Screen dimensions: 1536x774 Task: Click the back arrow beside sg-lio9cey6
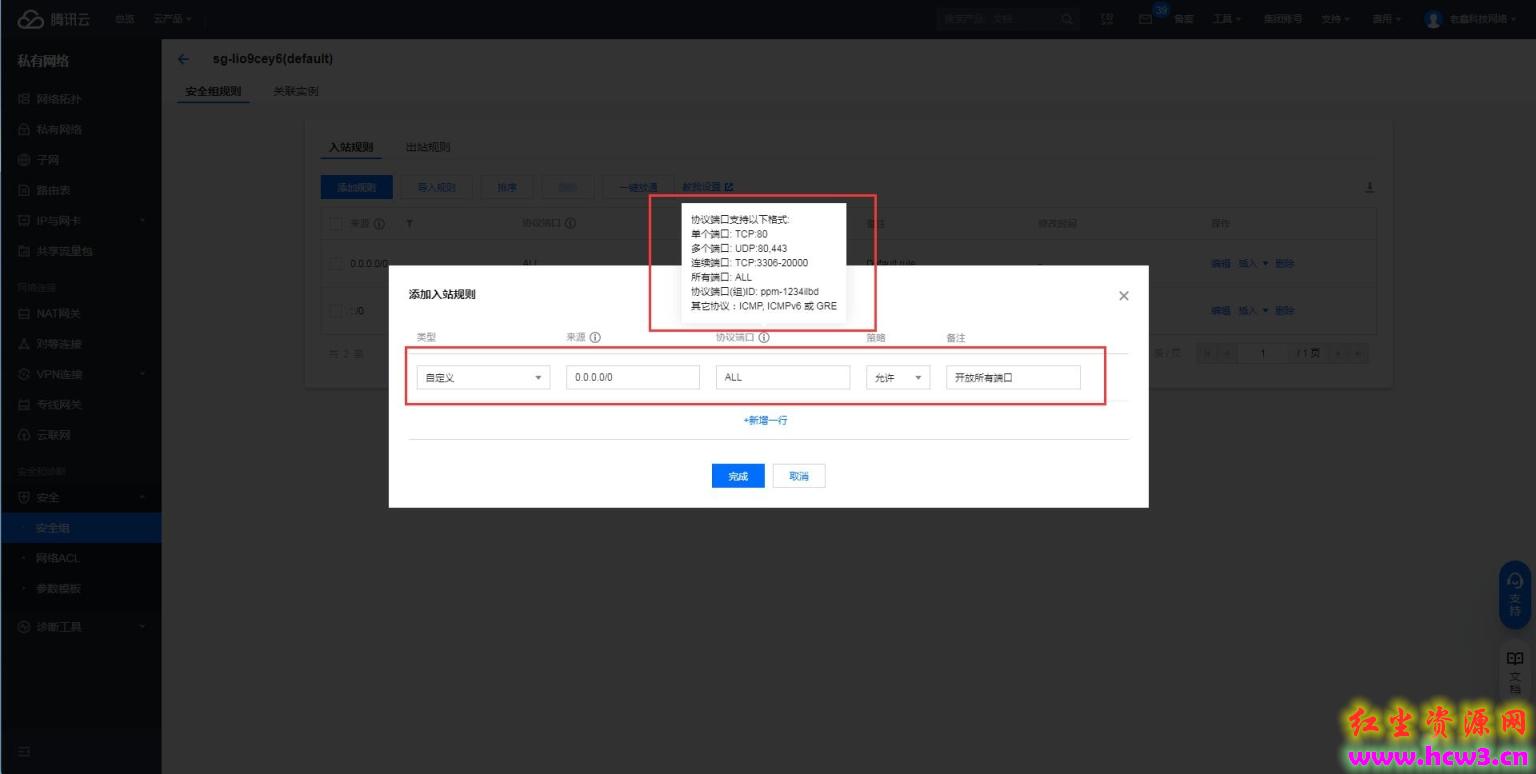pyautogui.click(x=183, y=59)
